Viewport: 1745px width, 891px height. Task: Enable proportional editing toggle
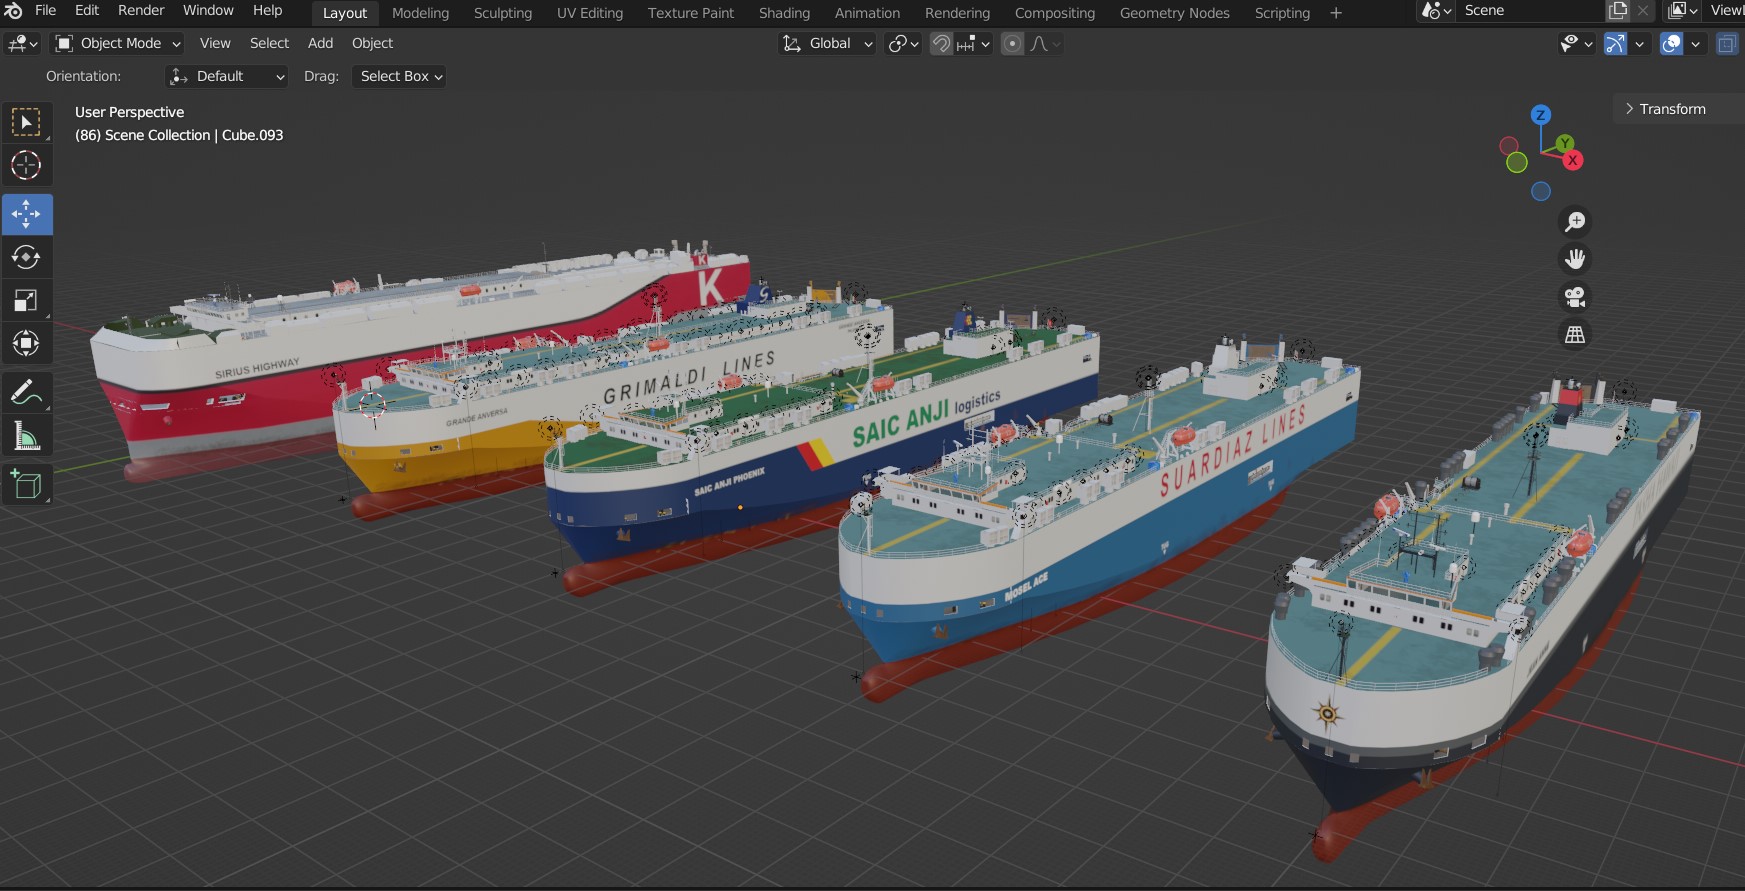click(x=1012, y=44)
